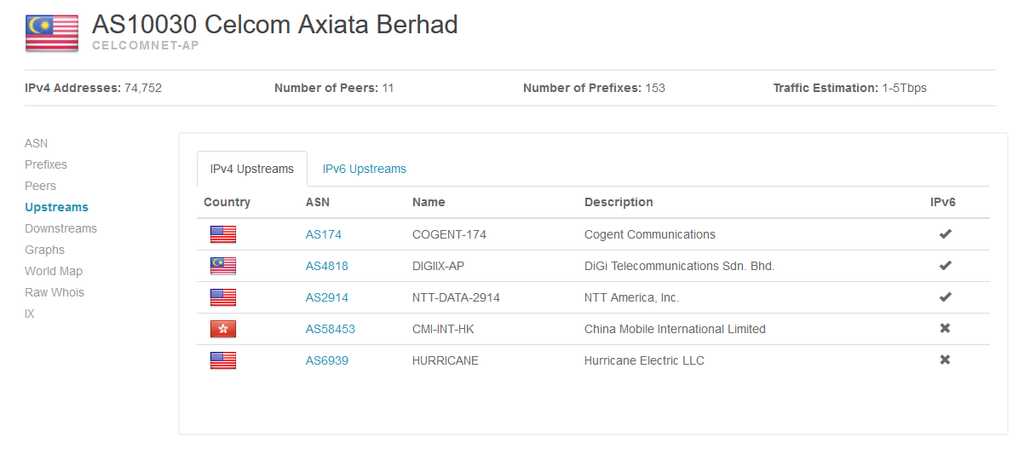Show Downstreams from the sidebar

61,229
